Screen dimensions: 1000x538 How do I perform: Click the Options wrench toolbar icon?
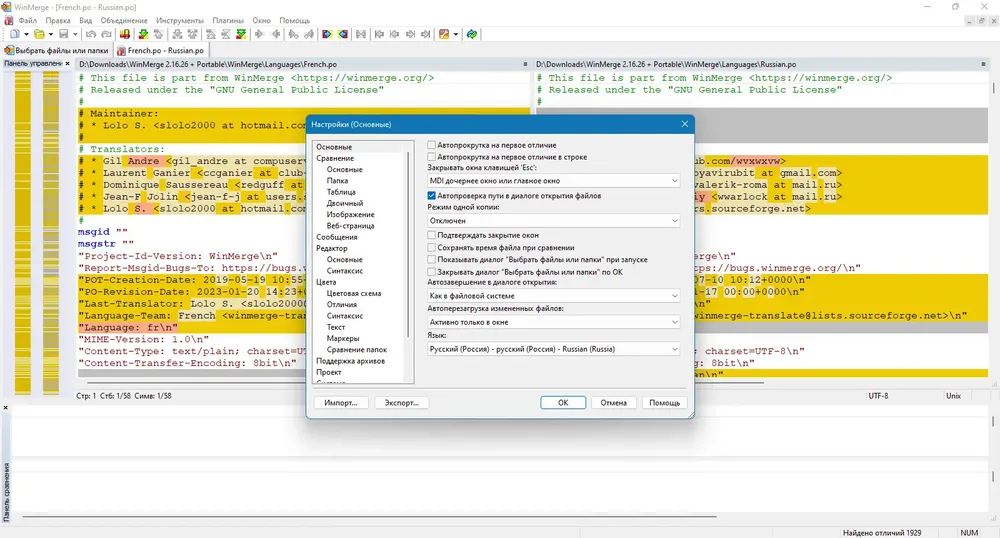pyautogui.click(x=444, y=34)
